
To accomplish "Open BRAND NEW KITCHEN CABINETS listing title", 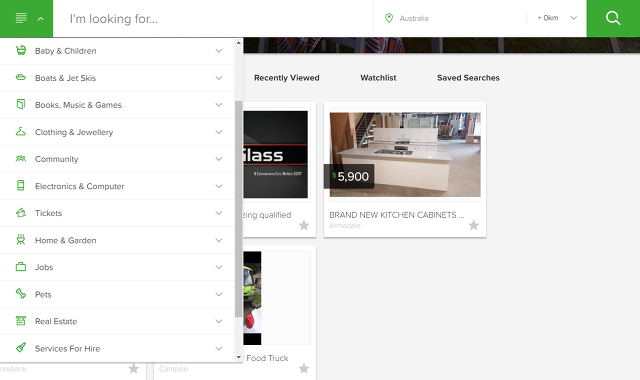I will 397,215.
